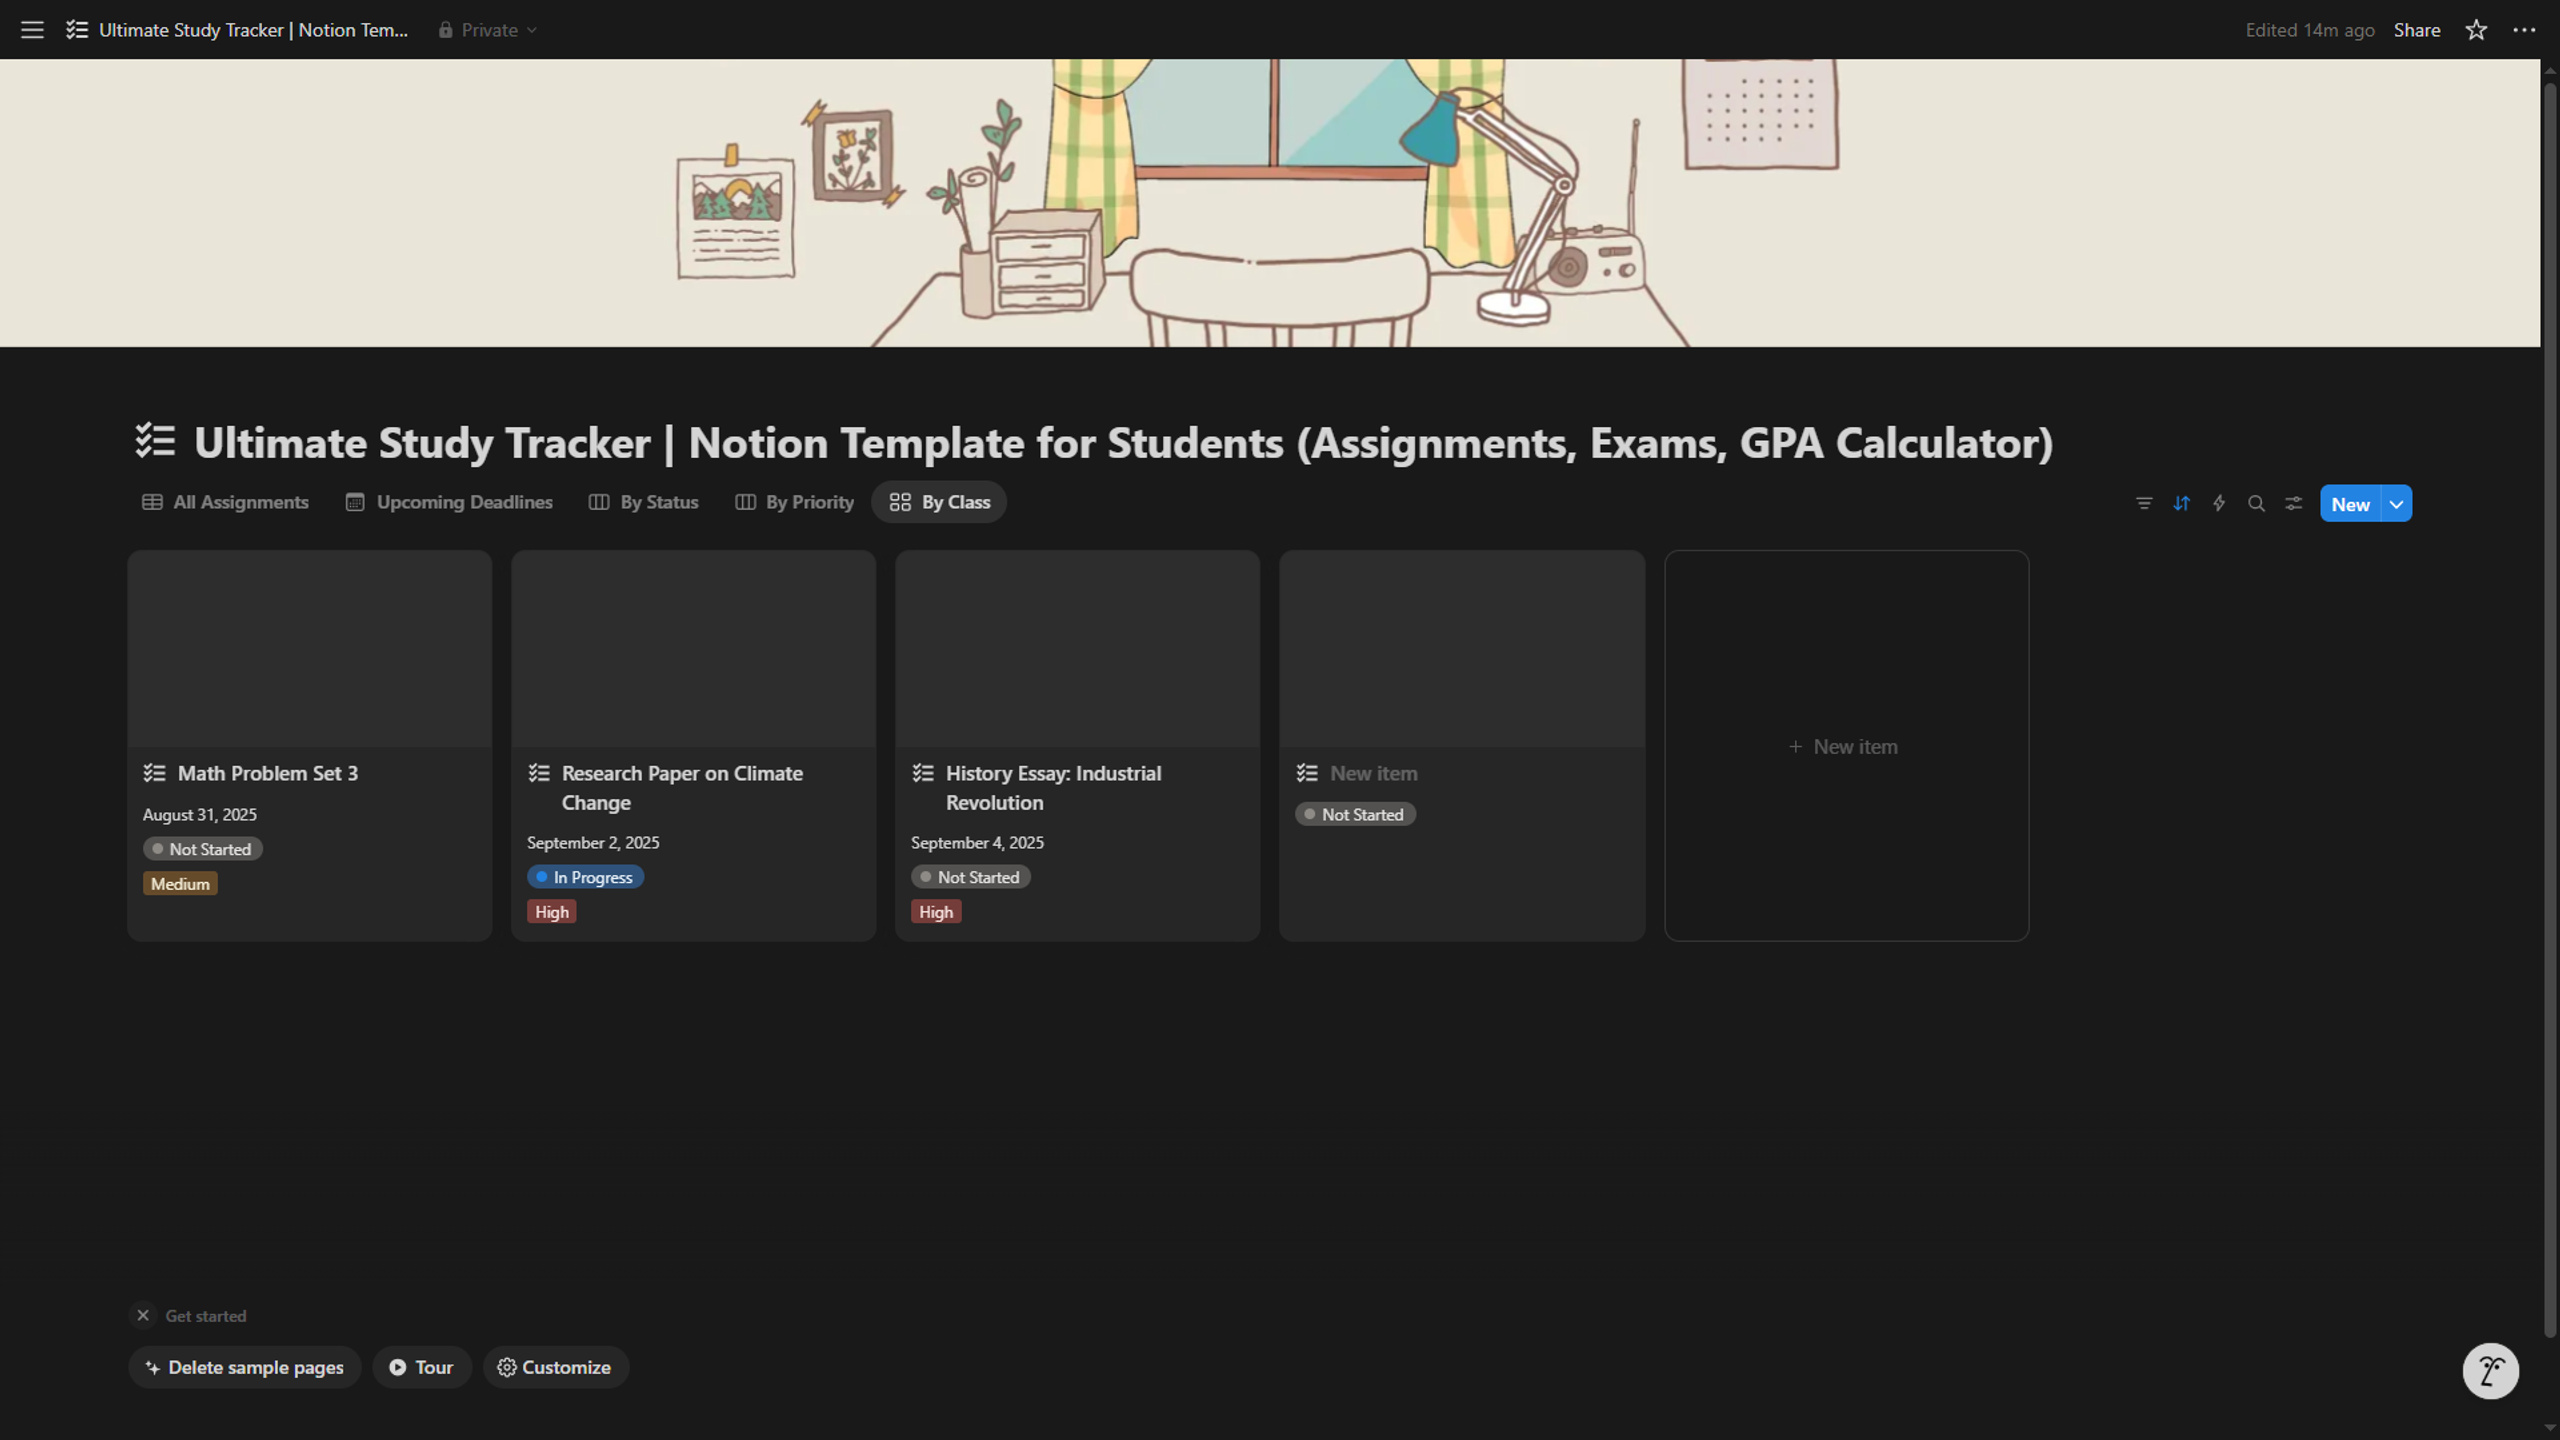
Task: Open the filter icon in view toolbar
Action: (2144, 504)
